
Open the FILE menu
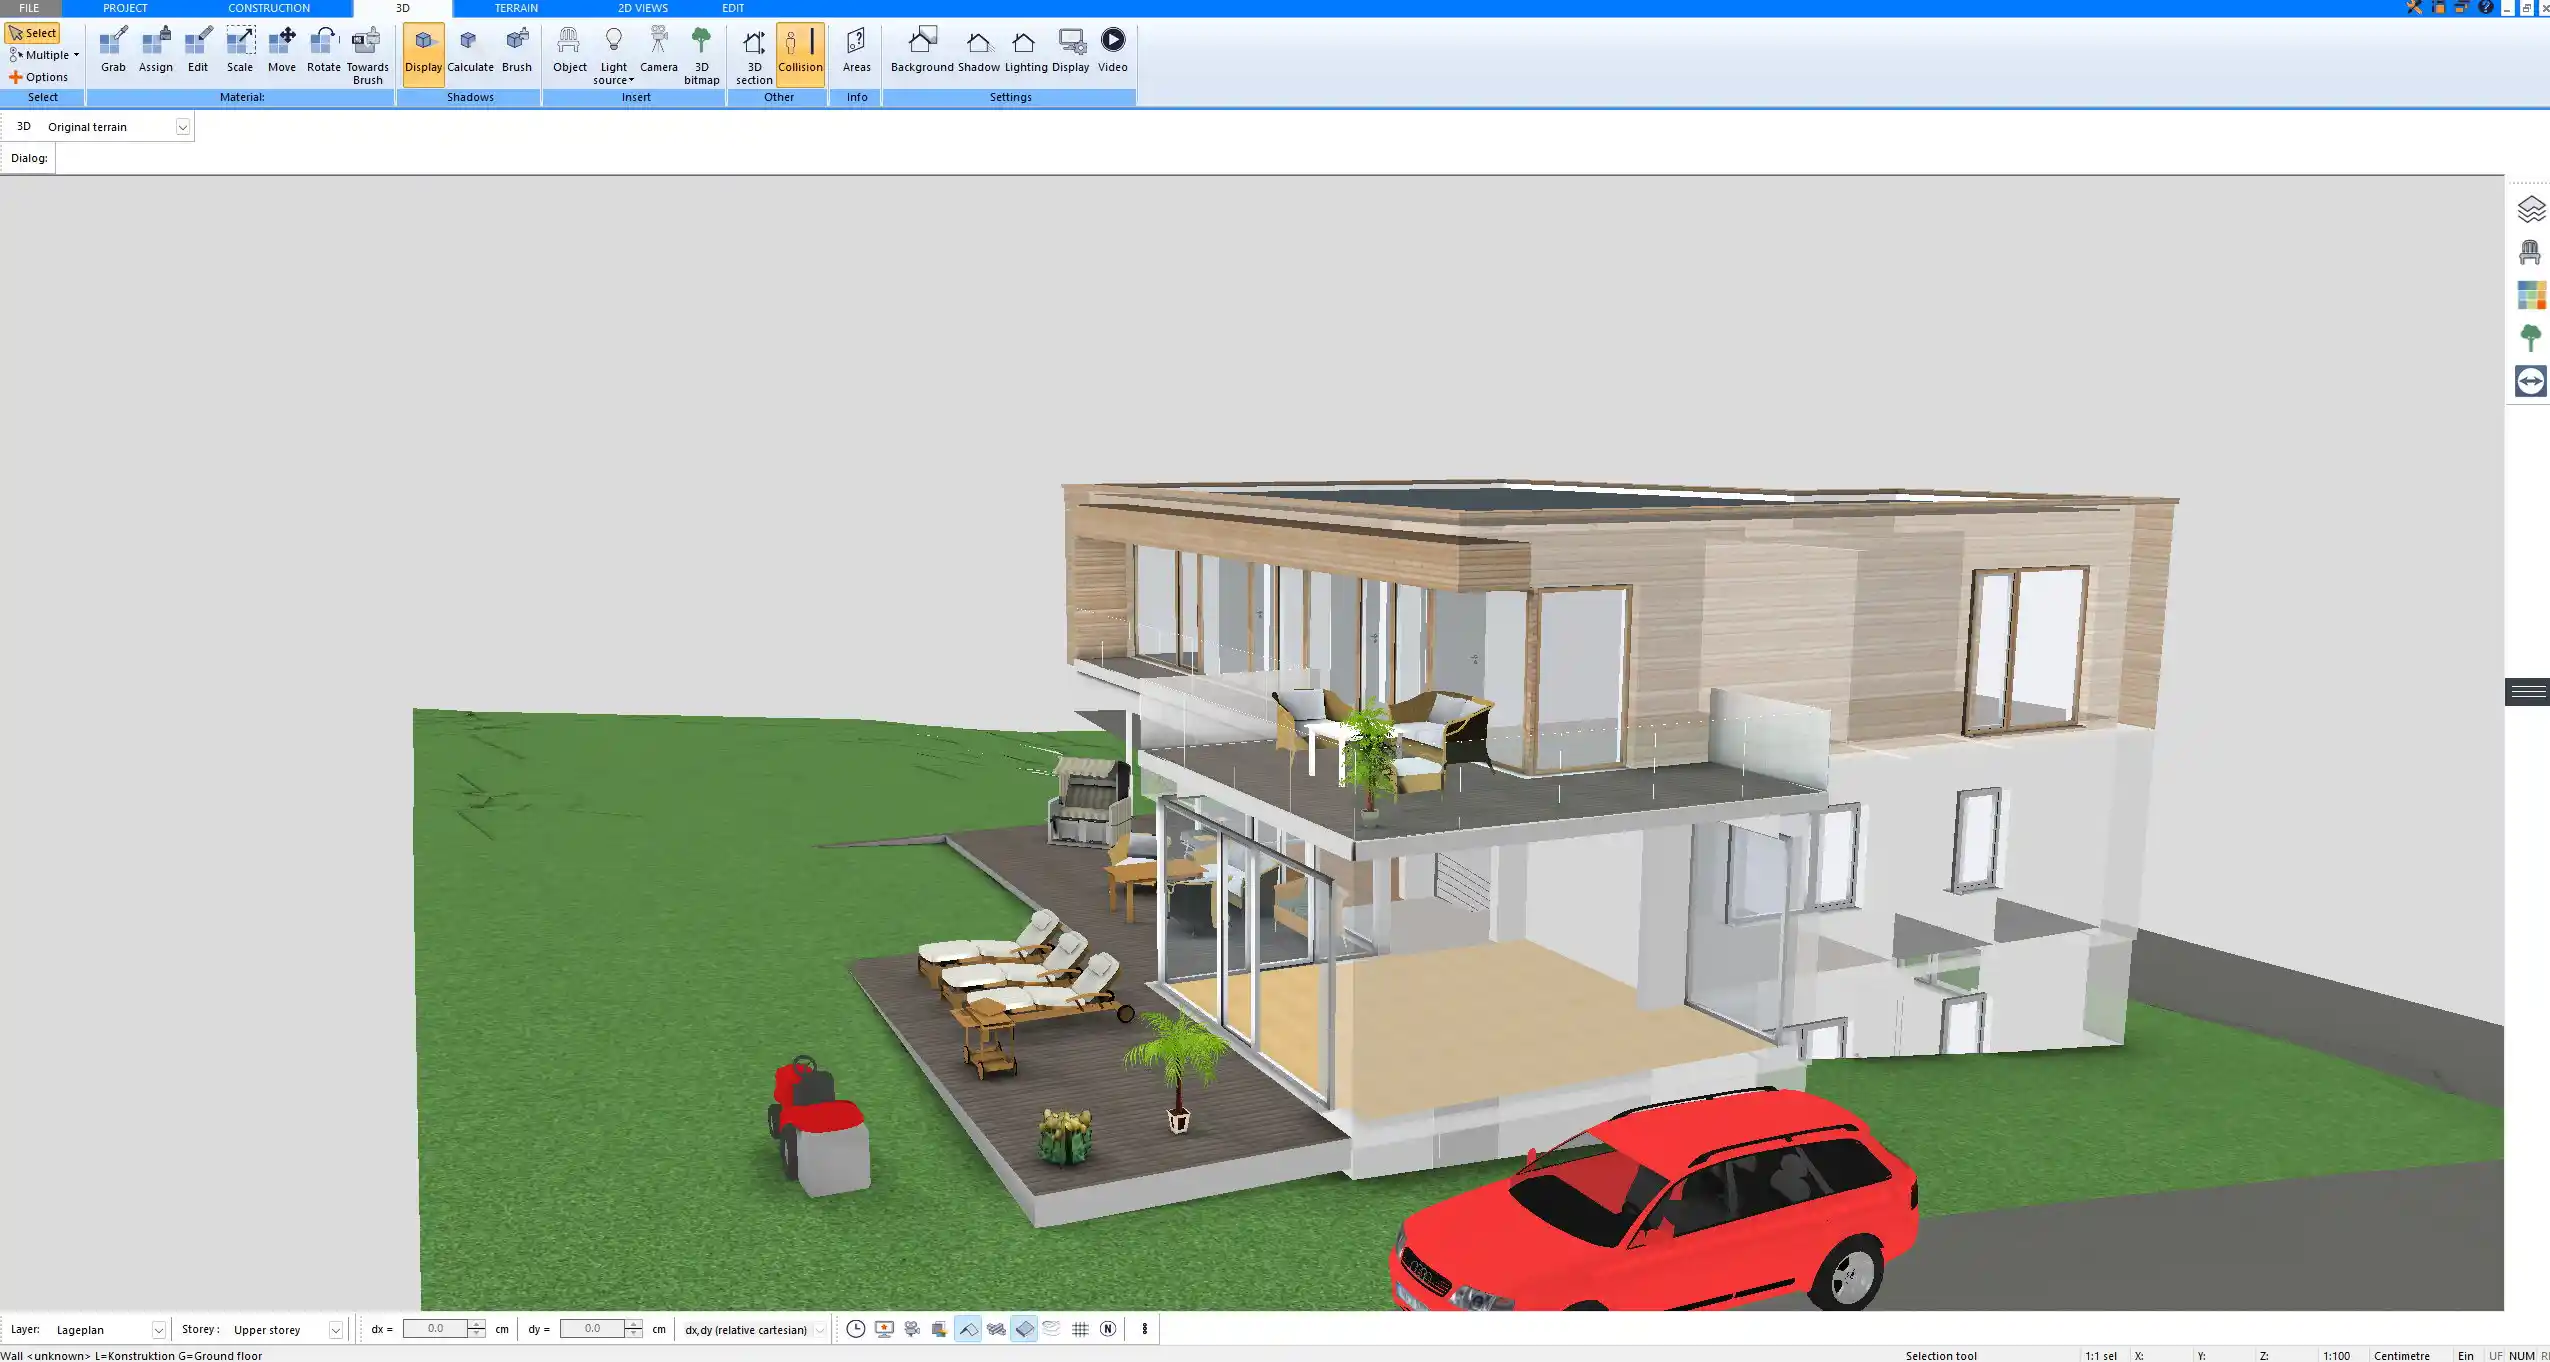29,8
